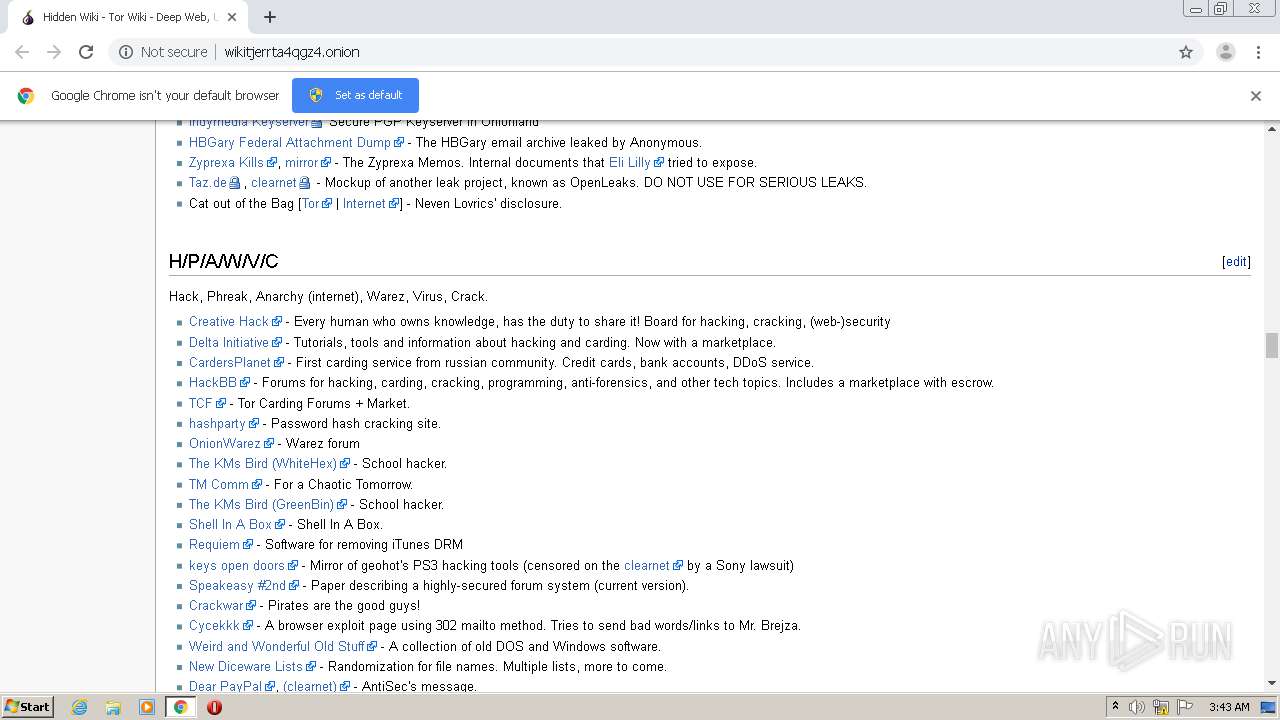Dismiss the default browser notification bar
Viewport: 1280px width, 720px height.
[1255, 96]
